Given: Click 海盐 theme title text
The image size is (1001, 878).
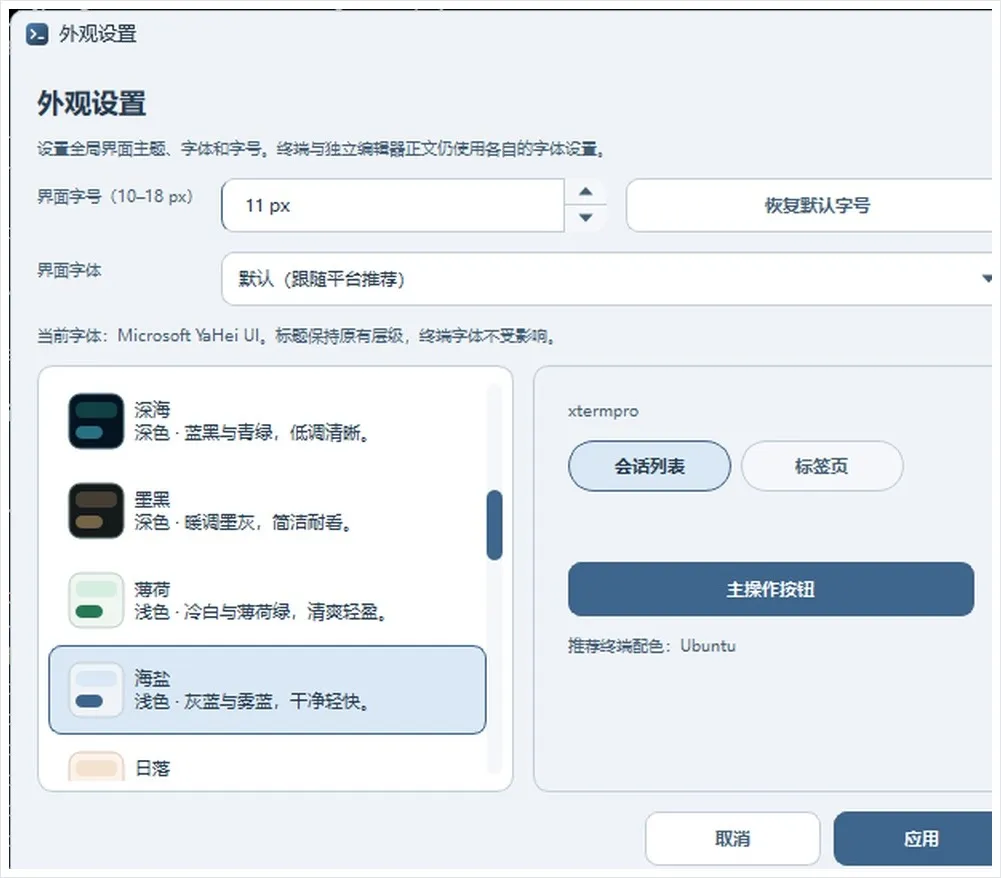Looking at the screenshot, I should (152, 678).
